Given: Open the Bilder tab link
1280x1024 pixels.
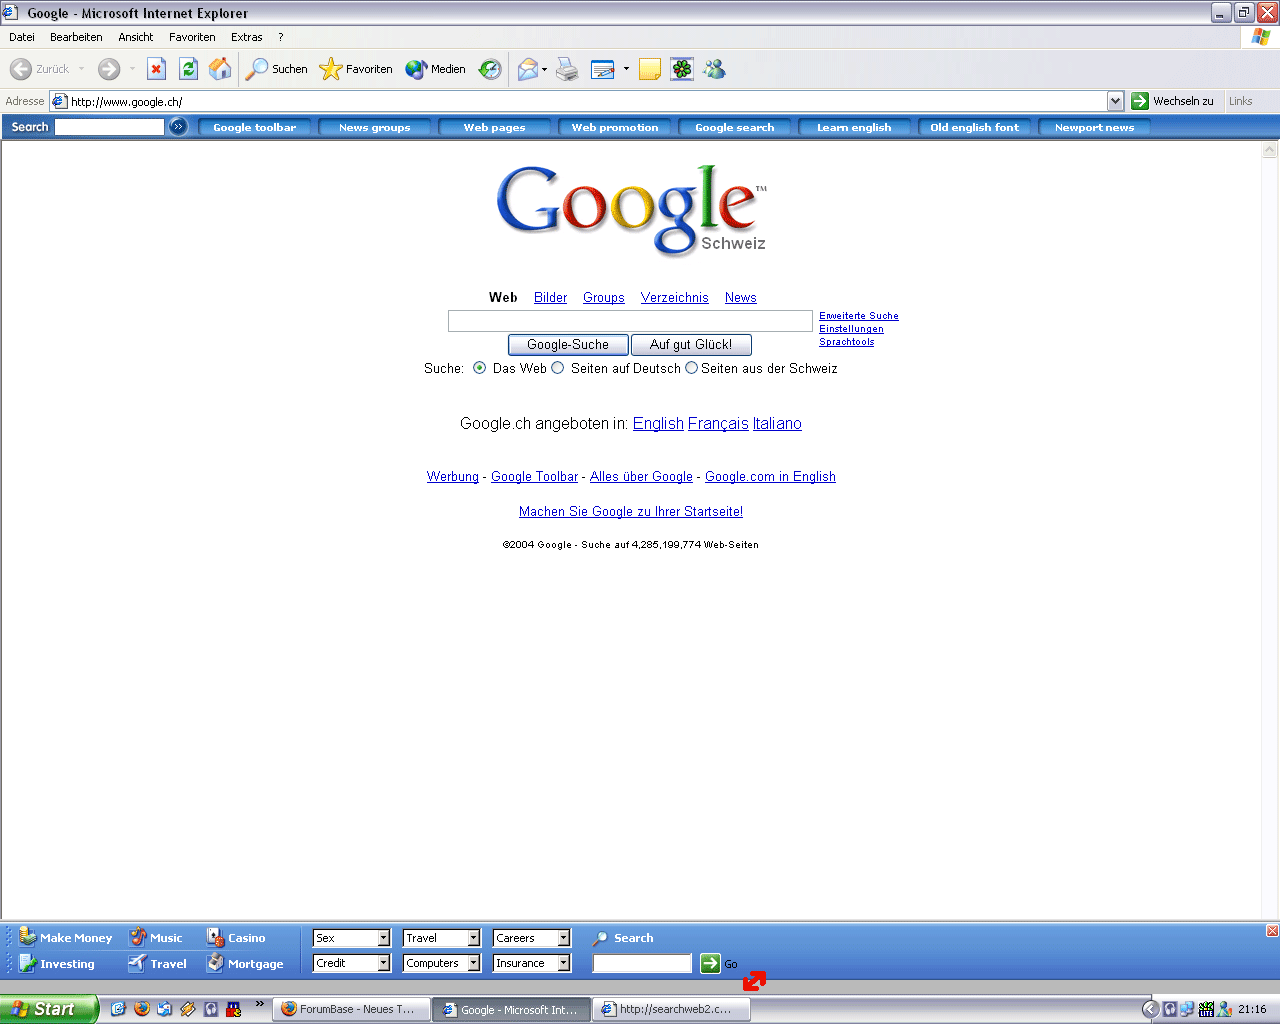Looking at the screenshot, I should point(550,297).
